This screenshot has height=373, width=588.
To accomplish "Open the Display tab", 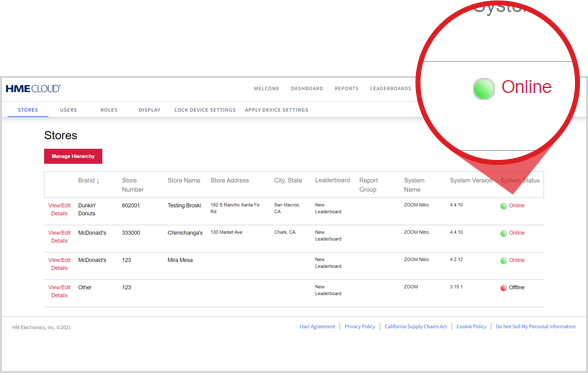I will (x=149, y=110).
